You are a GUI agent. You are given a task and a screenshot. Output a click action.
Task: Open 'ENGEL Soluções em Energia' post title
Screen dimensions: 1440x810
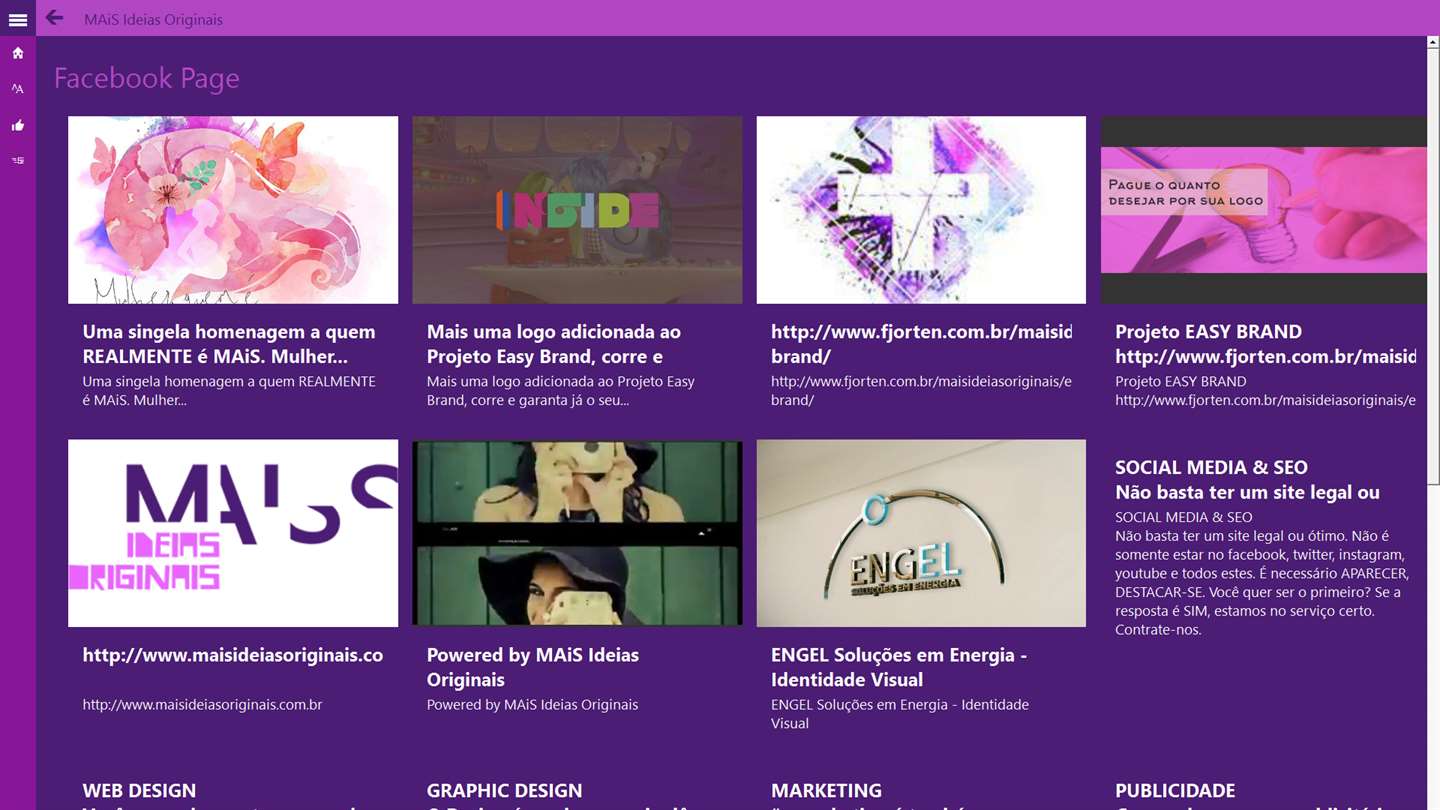(x=899, y=667)
